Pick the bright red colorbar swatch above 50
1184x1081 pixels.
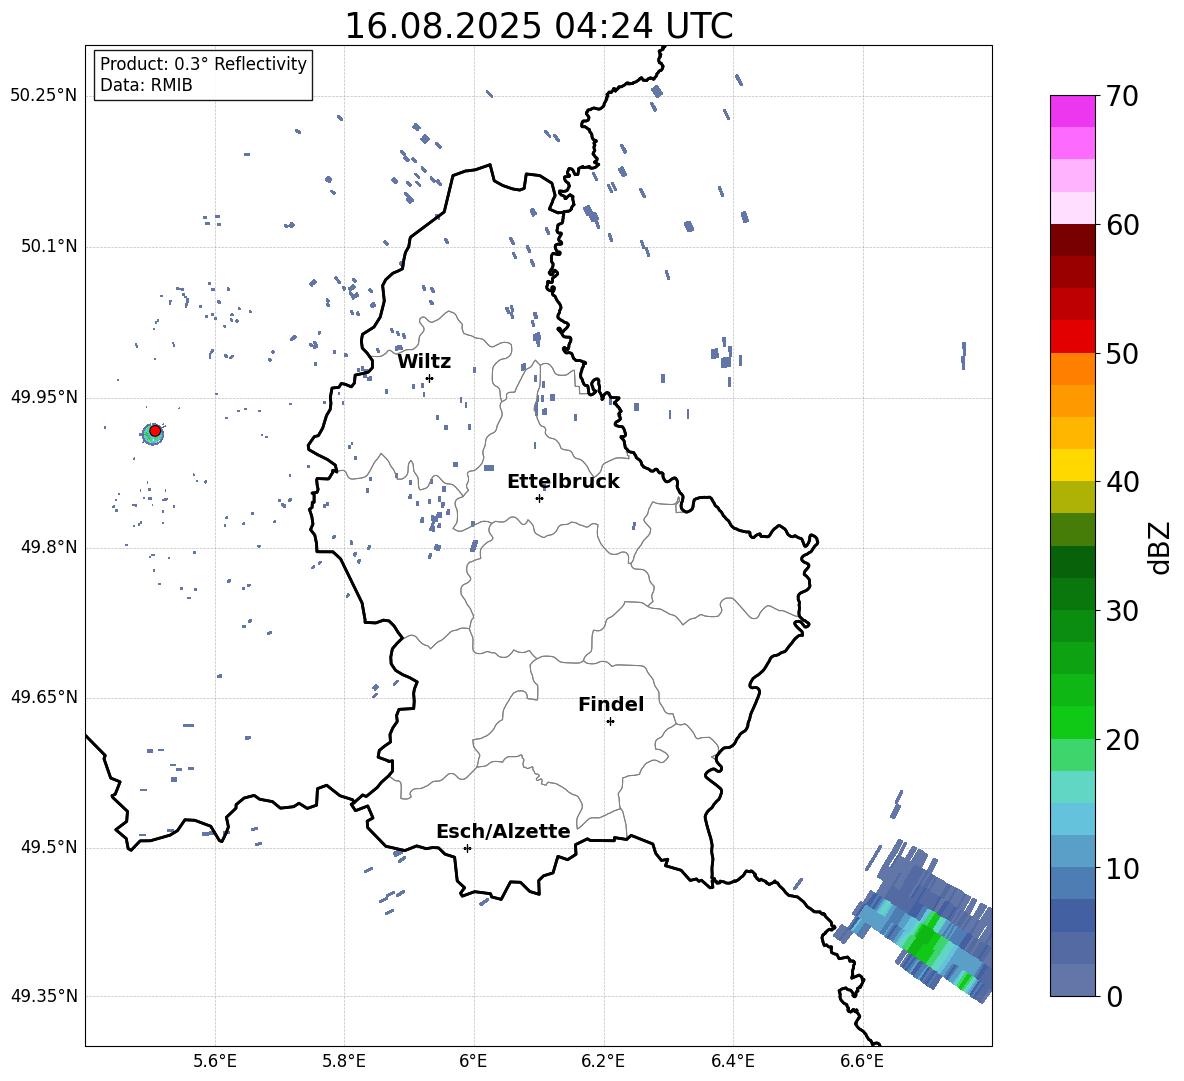coord(1072,336)
